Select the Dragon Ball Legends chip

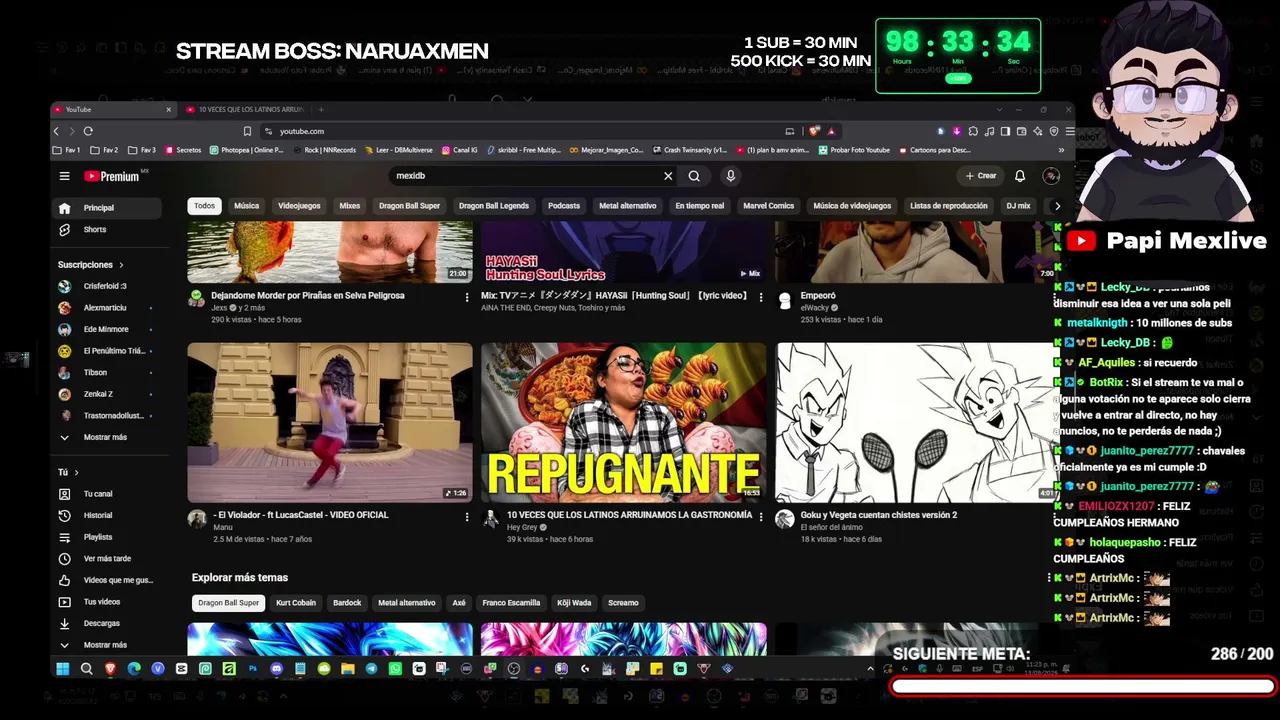pyautogui.click(x=494, y=206)
